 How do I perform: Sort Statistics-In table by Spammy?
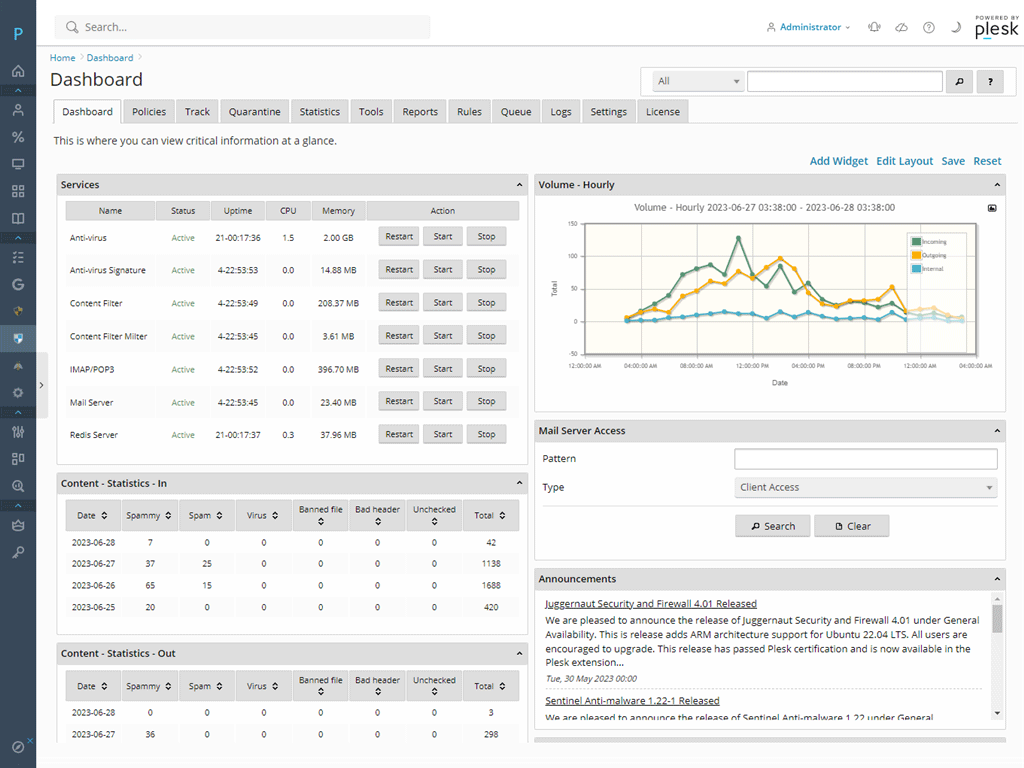pos(149,515)
